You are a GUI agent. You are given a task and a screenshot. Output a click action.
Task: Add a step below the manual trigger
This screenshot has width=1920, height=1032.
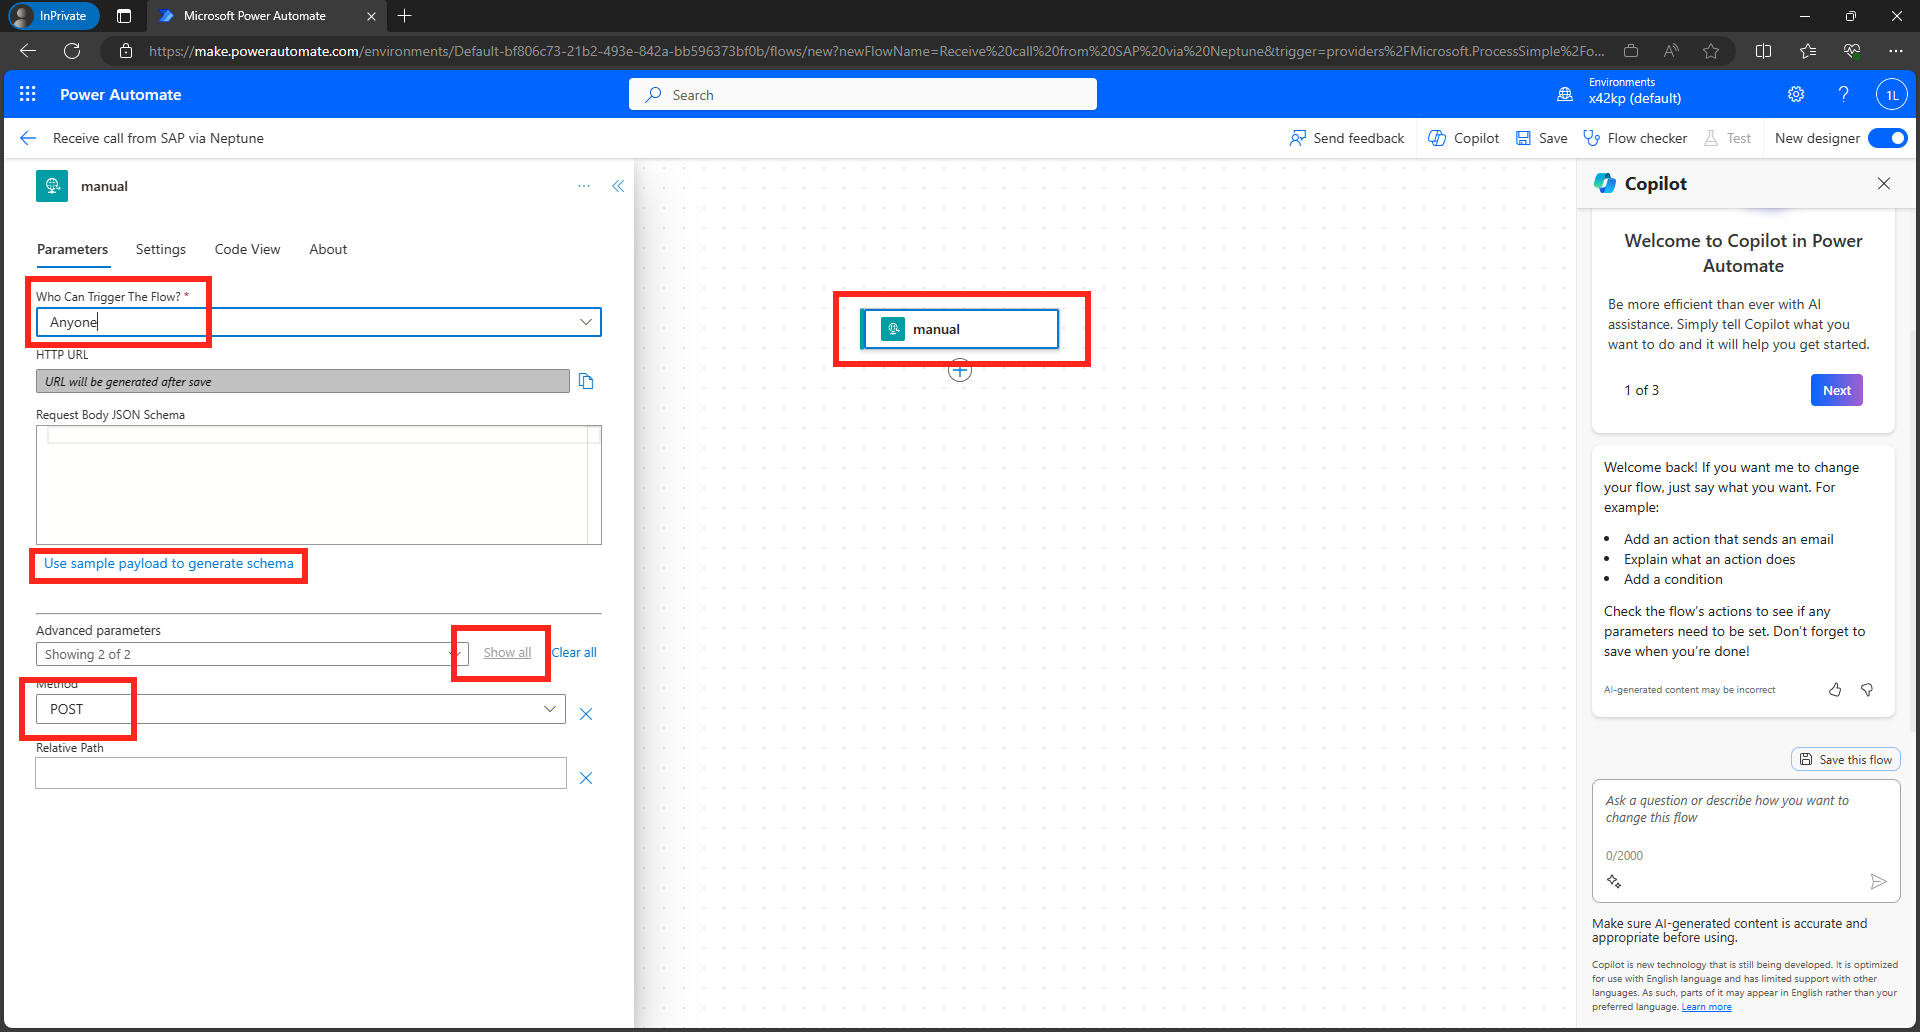click(960, 371)
